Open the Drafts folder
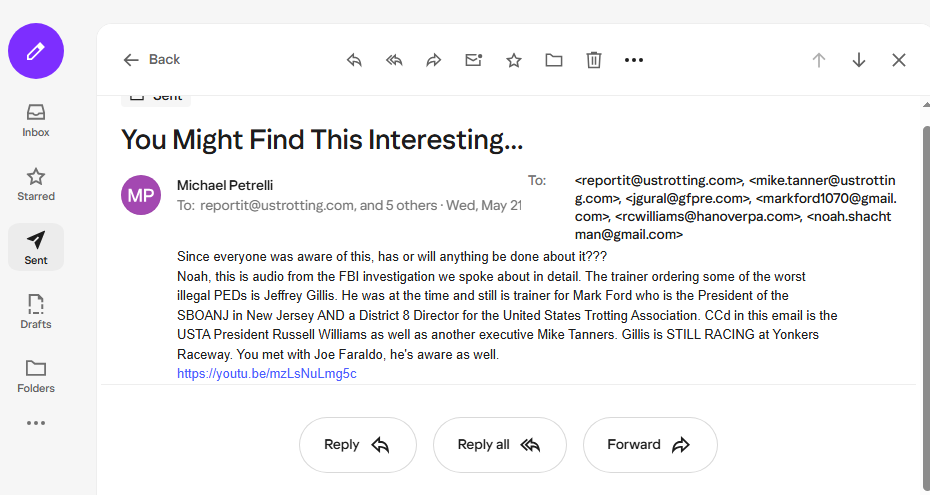Image resolution: width=930 pixels, height=495 pixels. [36, 311]
